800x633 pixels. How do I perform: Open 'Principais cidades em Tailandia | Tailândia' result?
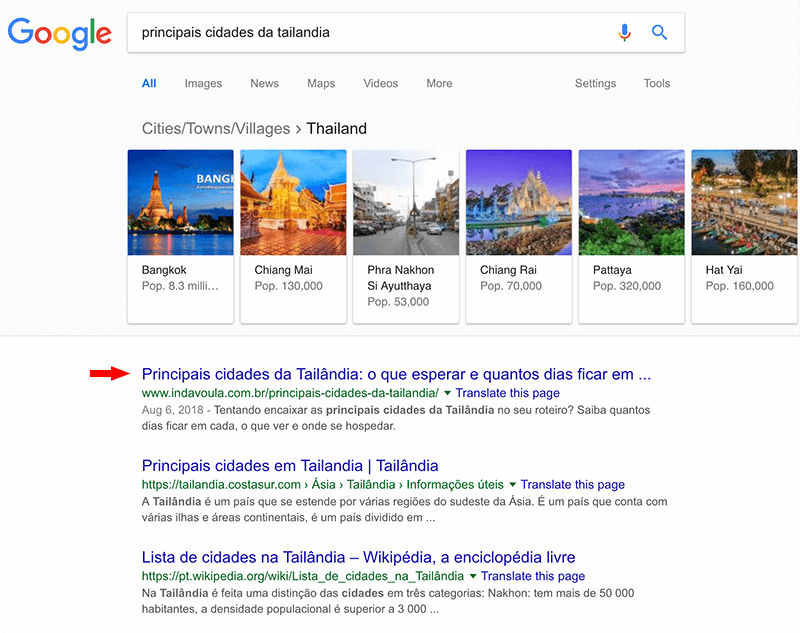click(290, 466)
